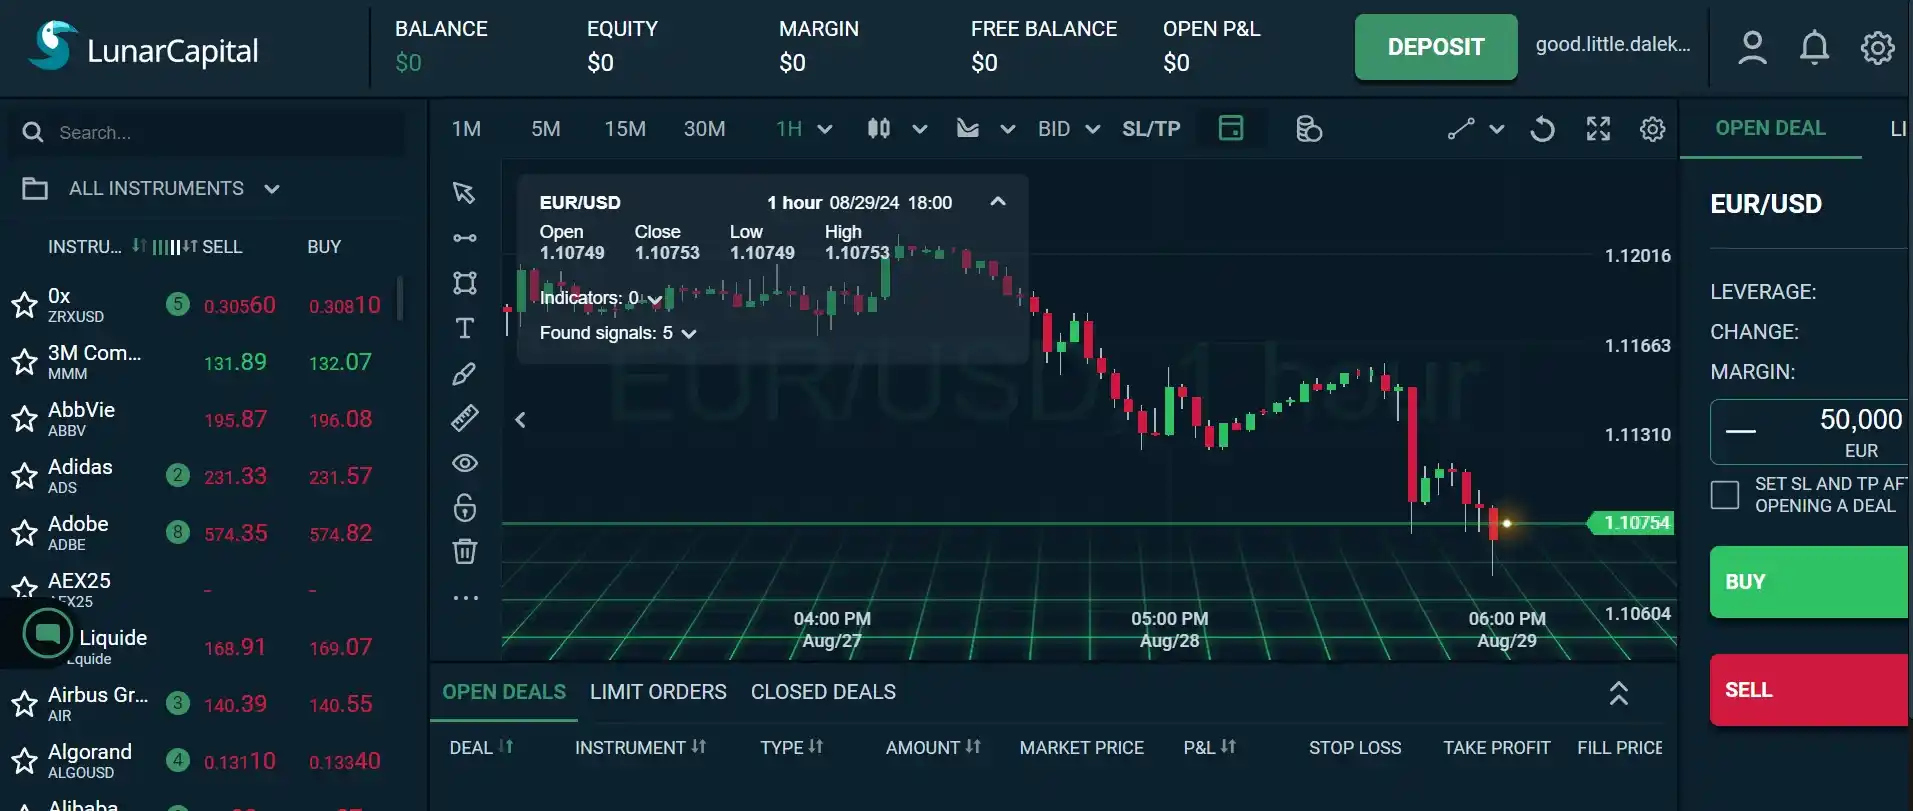Open the BID price type dropdown
The image size is (1913, 811).
click(x=1068, y=129)
